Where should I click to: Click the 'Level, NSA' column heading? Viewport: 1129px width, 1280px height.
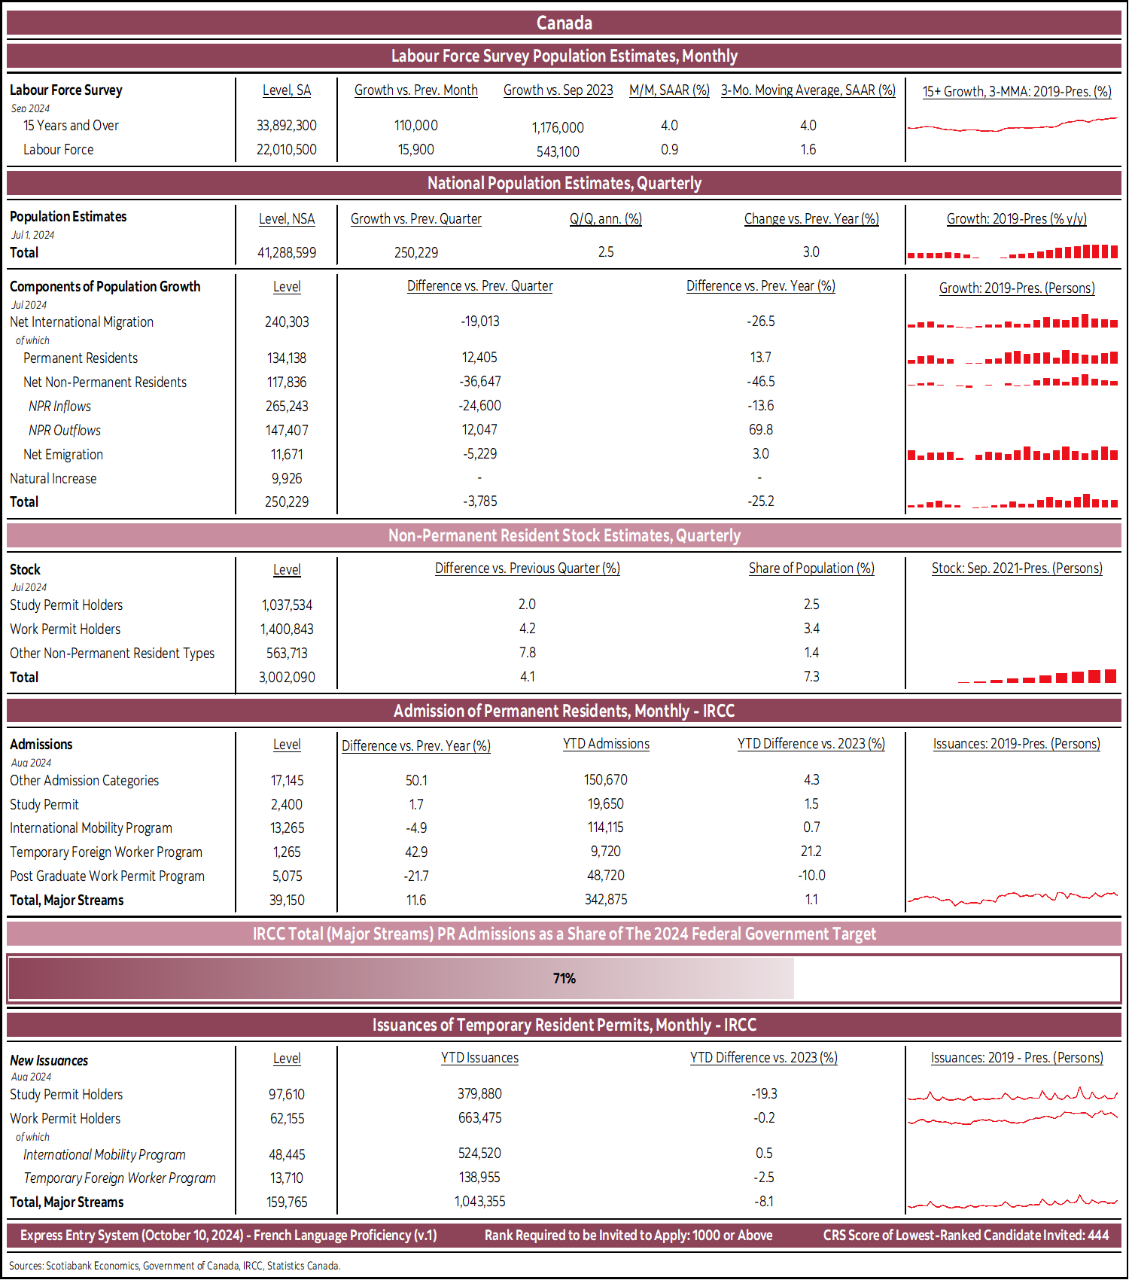(287, 219)
